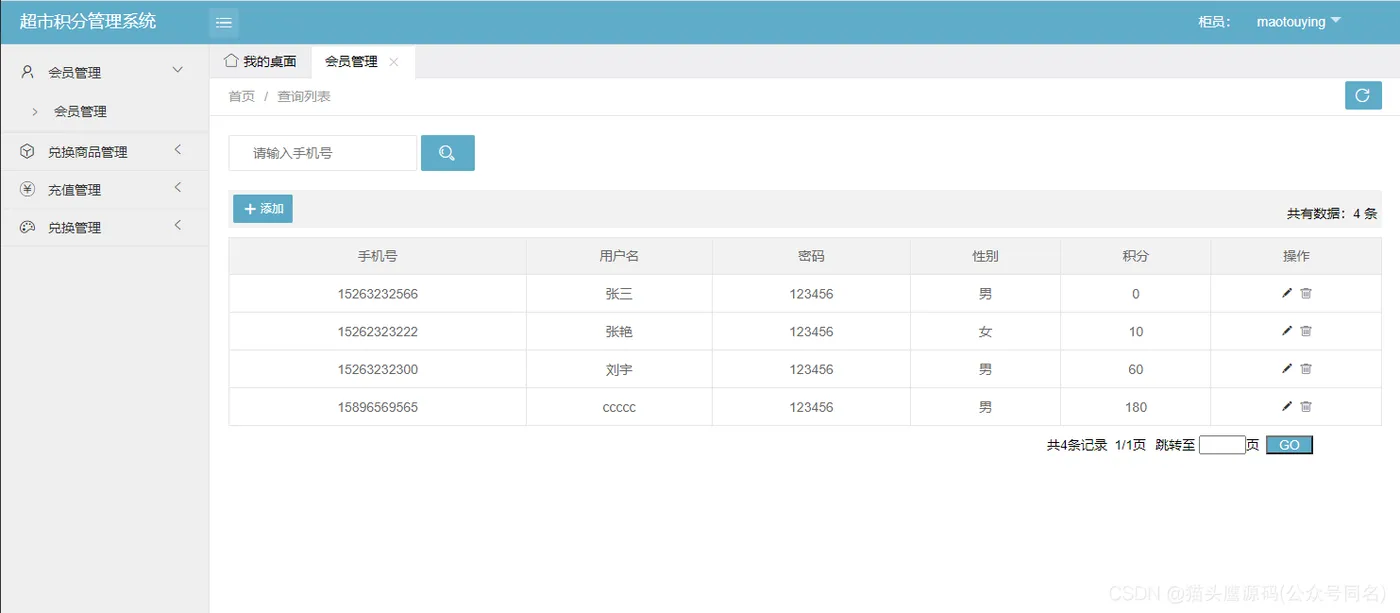Open the 充值管理 sidebar menu
Screen dimensions: 1400x613
point(104,190)
